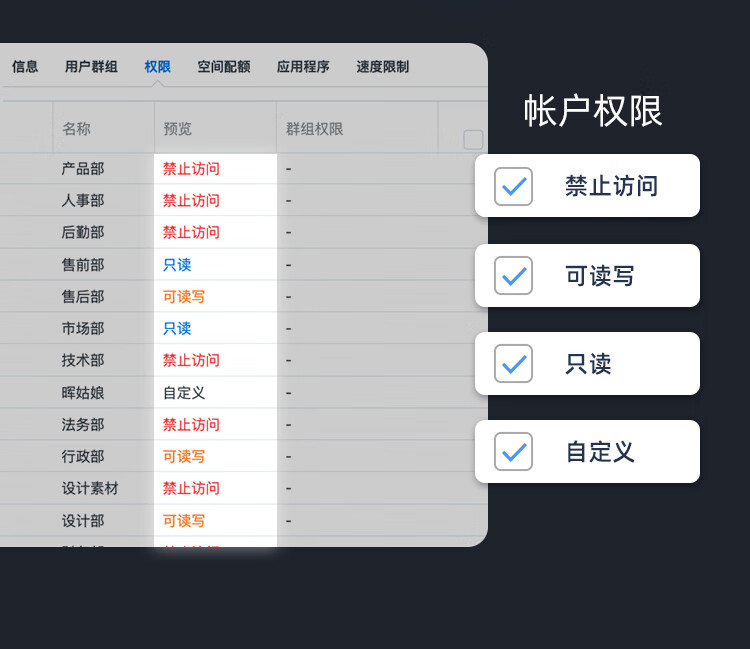
Task: Click 可读写 preview for 售后部
Action: [x=184, y=297]
